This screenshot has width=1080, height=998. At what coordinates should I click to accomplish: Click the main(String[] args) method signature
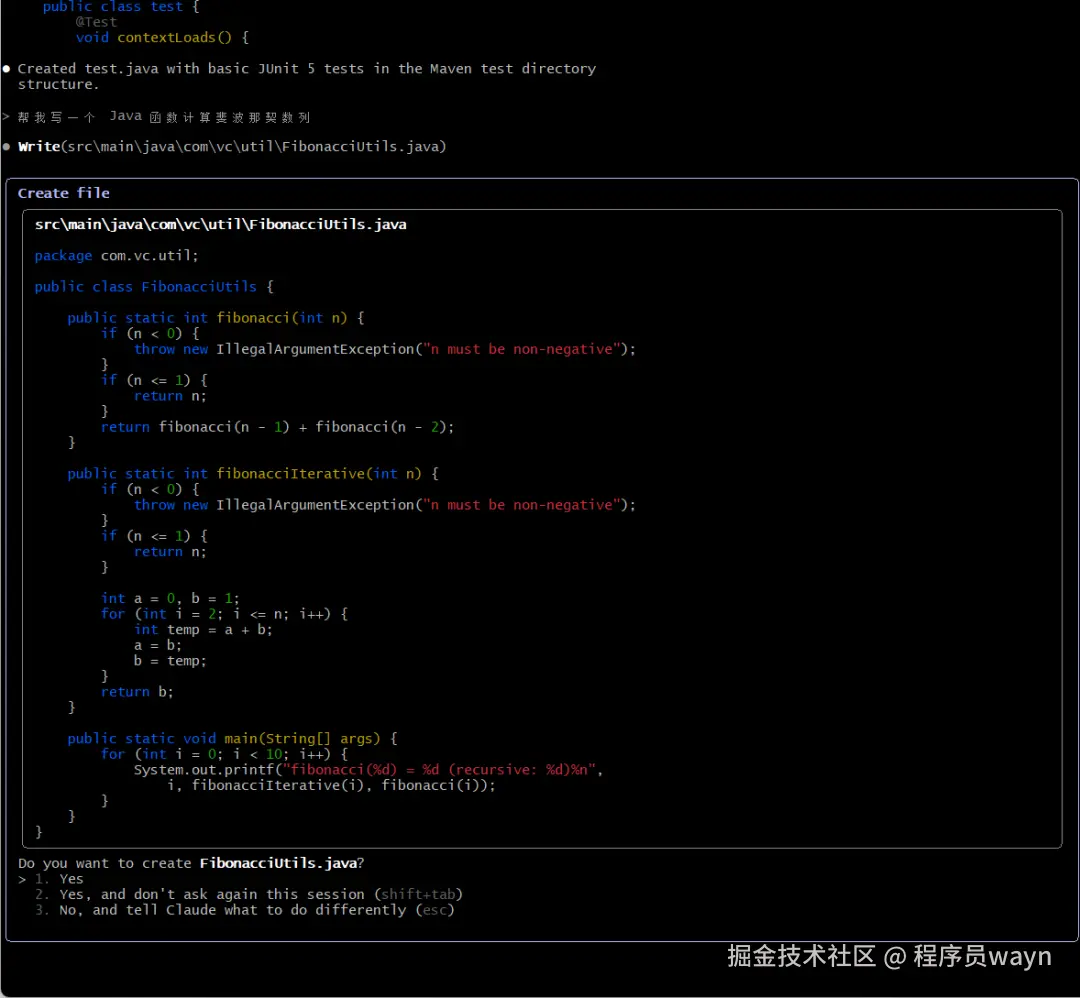[232, 738]
